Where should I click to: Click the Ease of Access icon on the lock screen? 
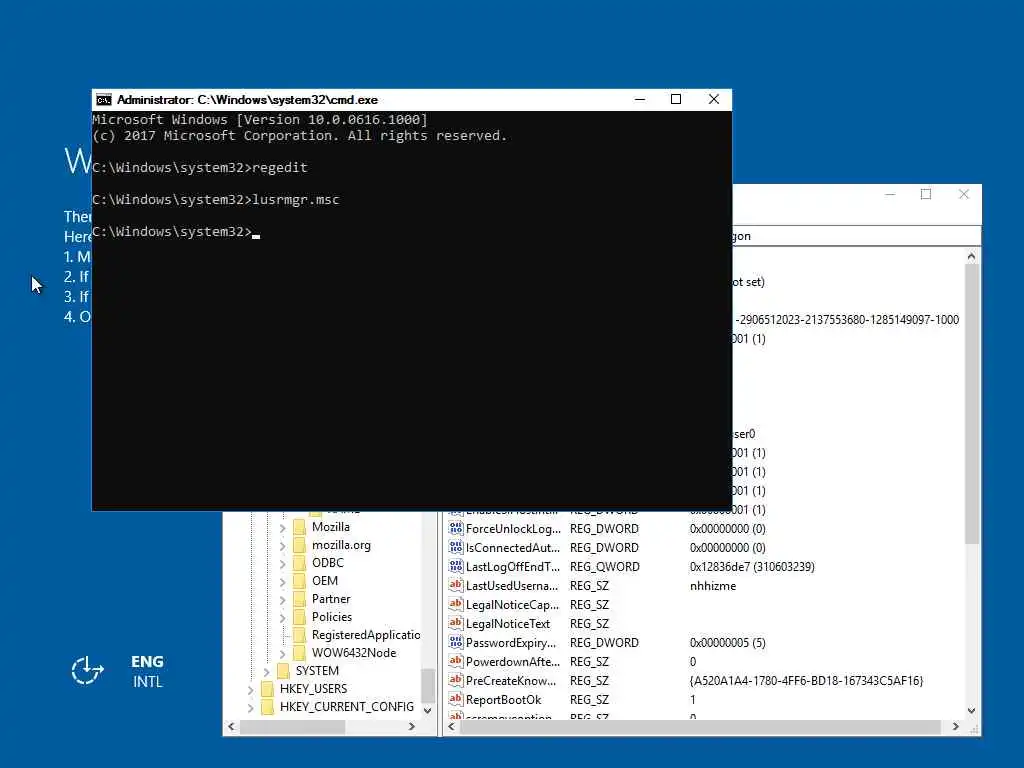[88, 671]
